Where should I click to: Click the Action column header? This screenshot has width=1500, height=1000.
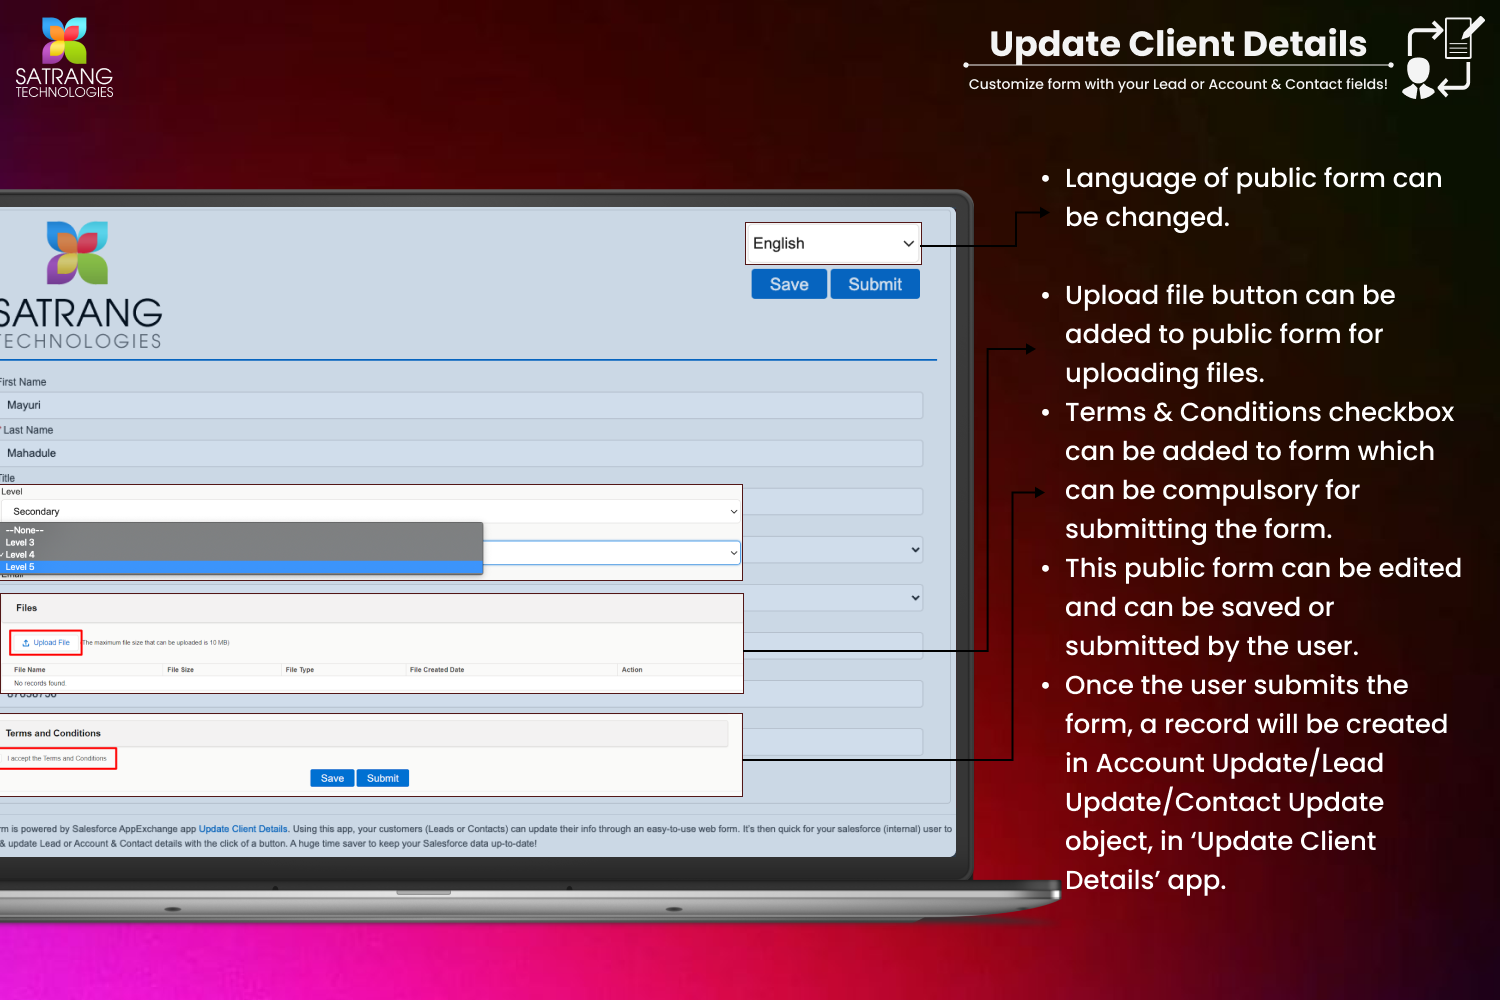[632, 670]
